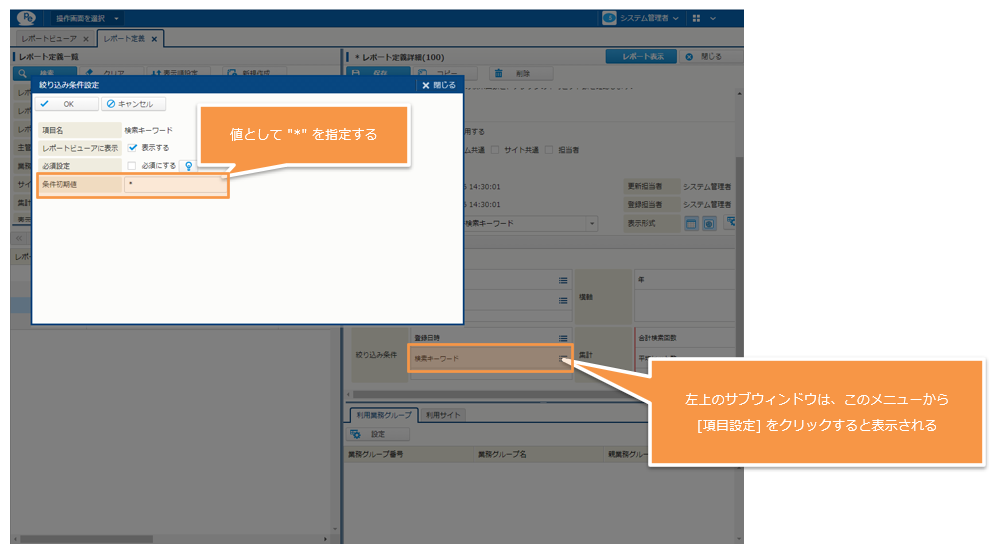Uncheck the 表示する checkbox
This screenshot has width=996, height=552.
point(133,147)
